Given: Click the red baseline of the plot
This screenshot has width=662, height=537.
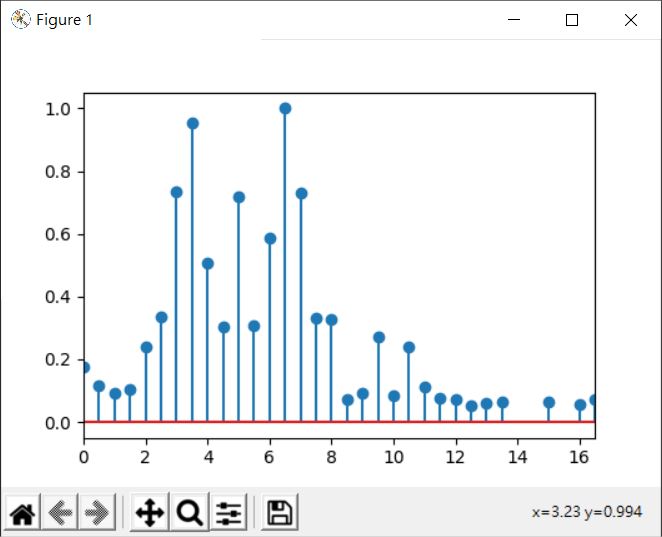Looking at the screenshot, I should tap(339, 421).
